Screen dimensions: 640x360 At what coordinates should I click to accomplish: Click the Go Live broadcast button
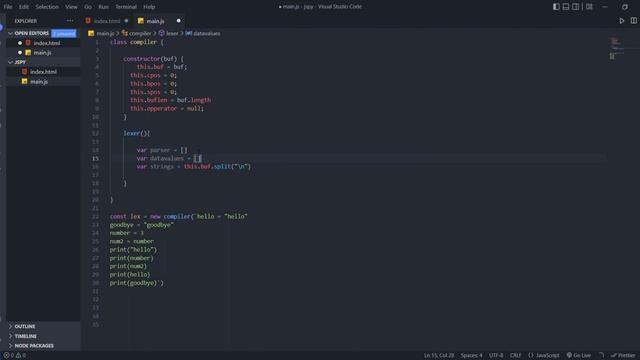(578, 356)
